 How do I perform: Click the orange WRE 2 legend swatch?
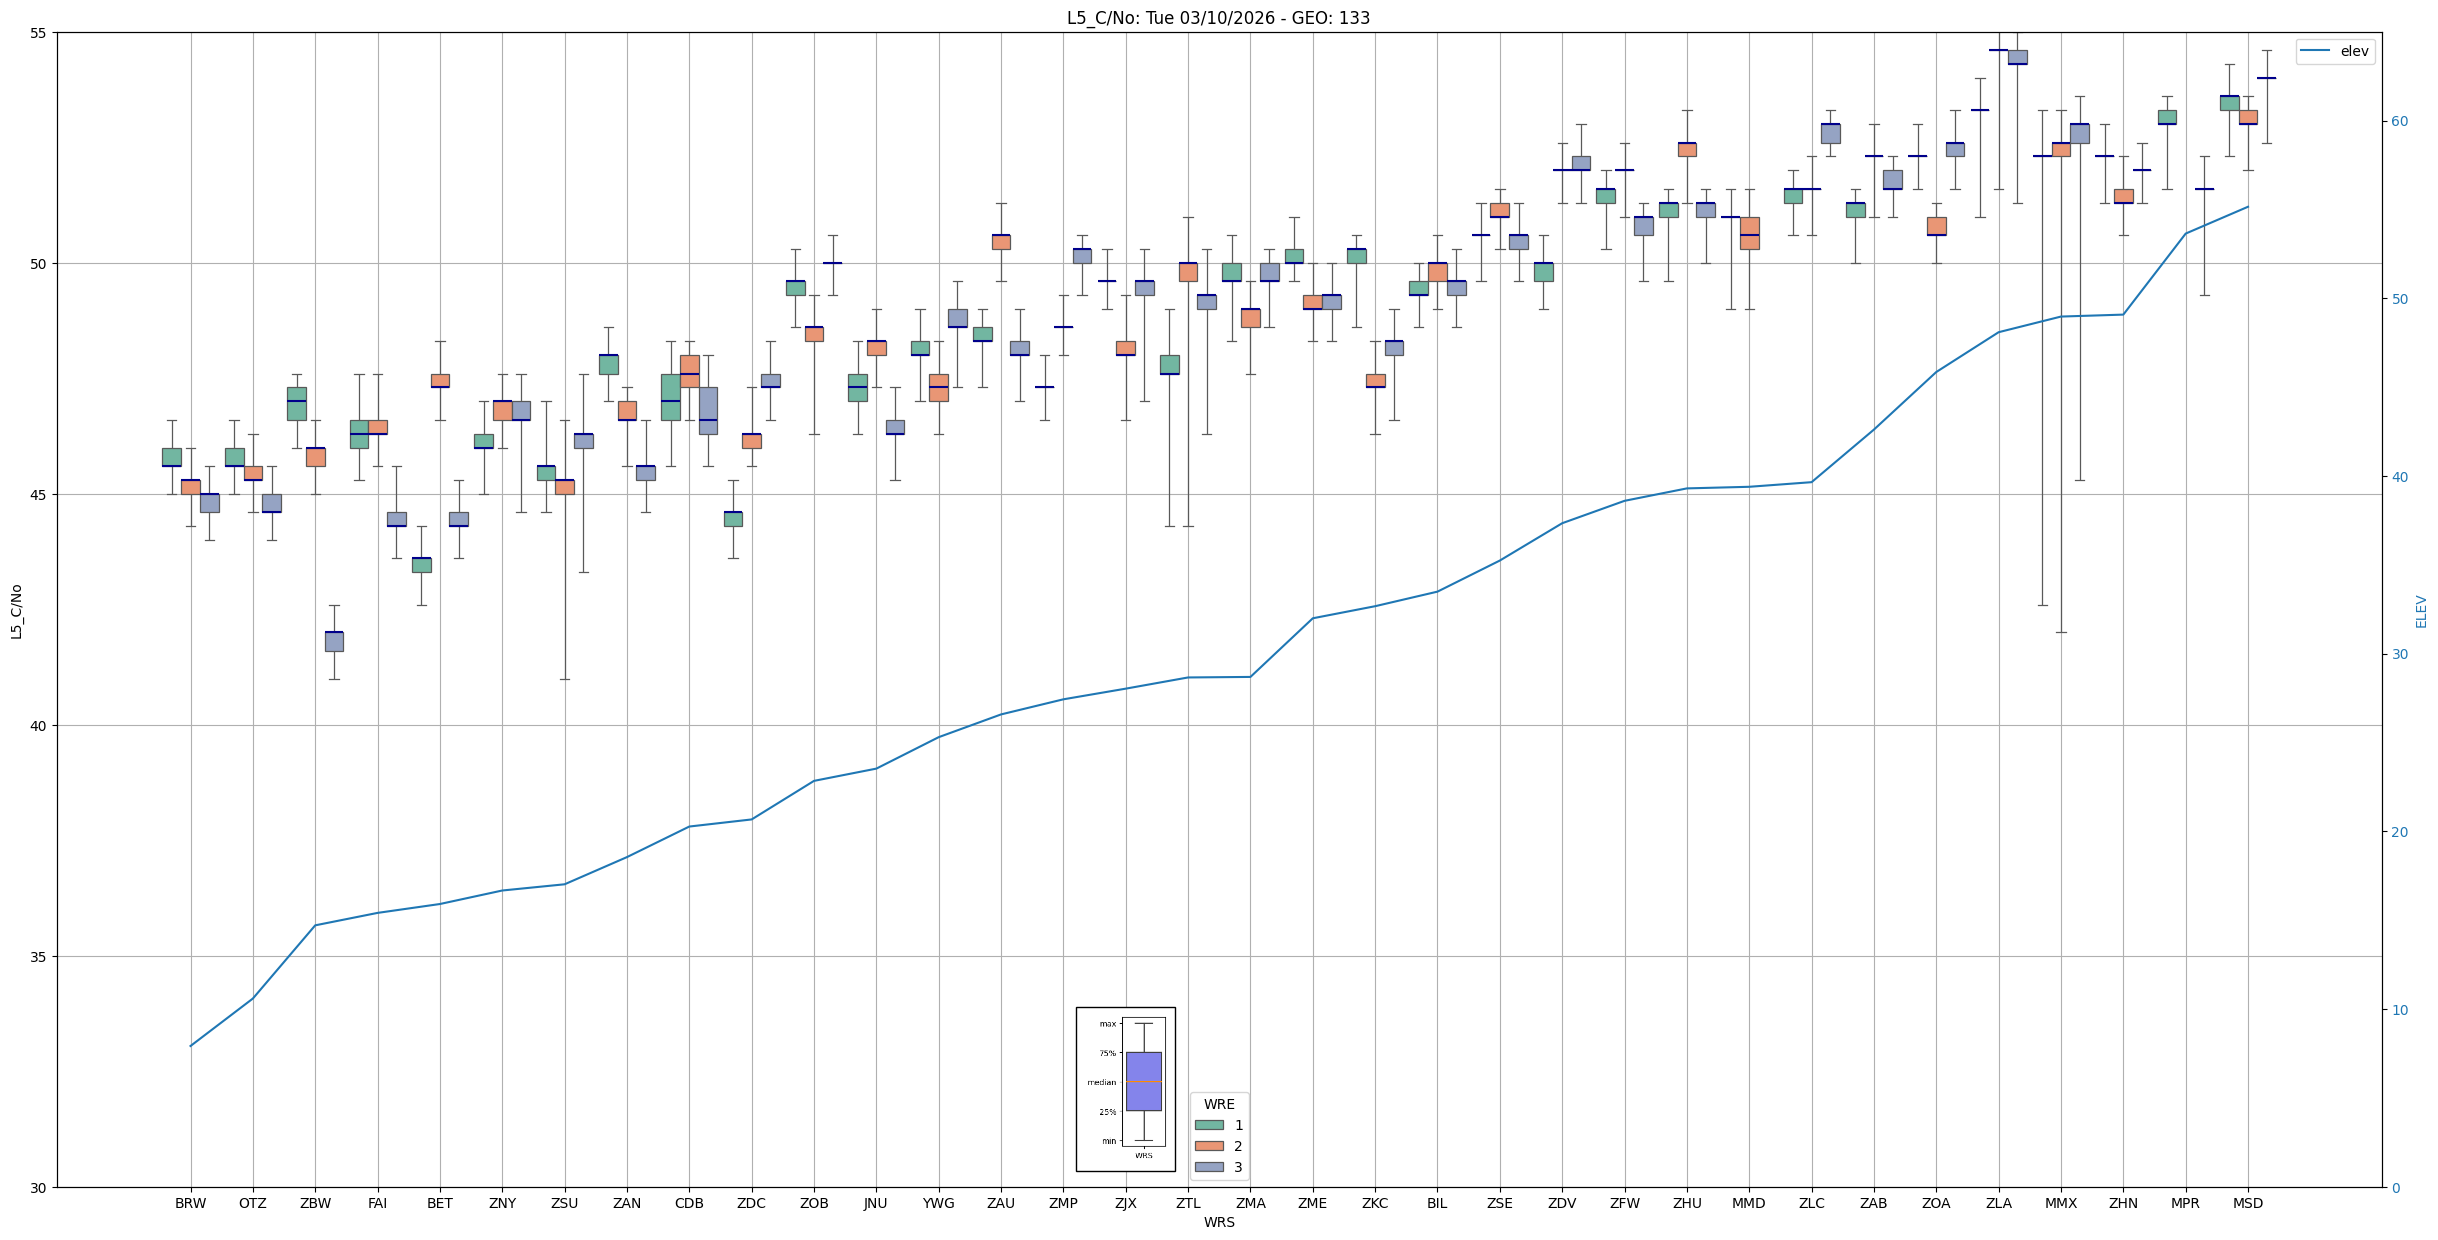1208,1146
